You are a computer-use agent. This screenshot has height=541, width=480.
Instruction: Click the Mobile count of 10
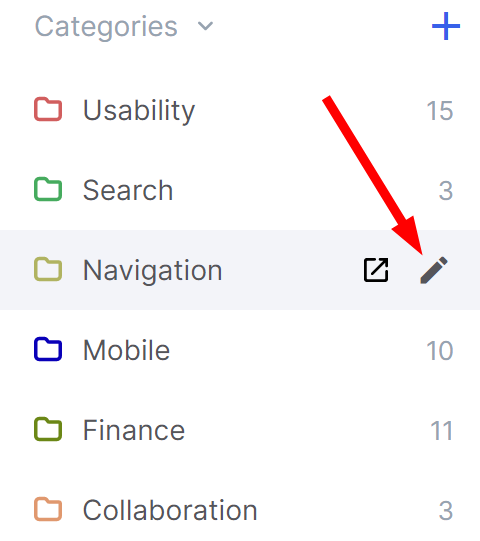coord(440,351)
